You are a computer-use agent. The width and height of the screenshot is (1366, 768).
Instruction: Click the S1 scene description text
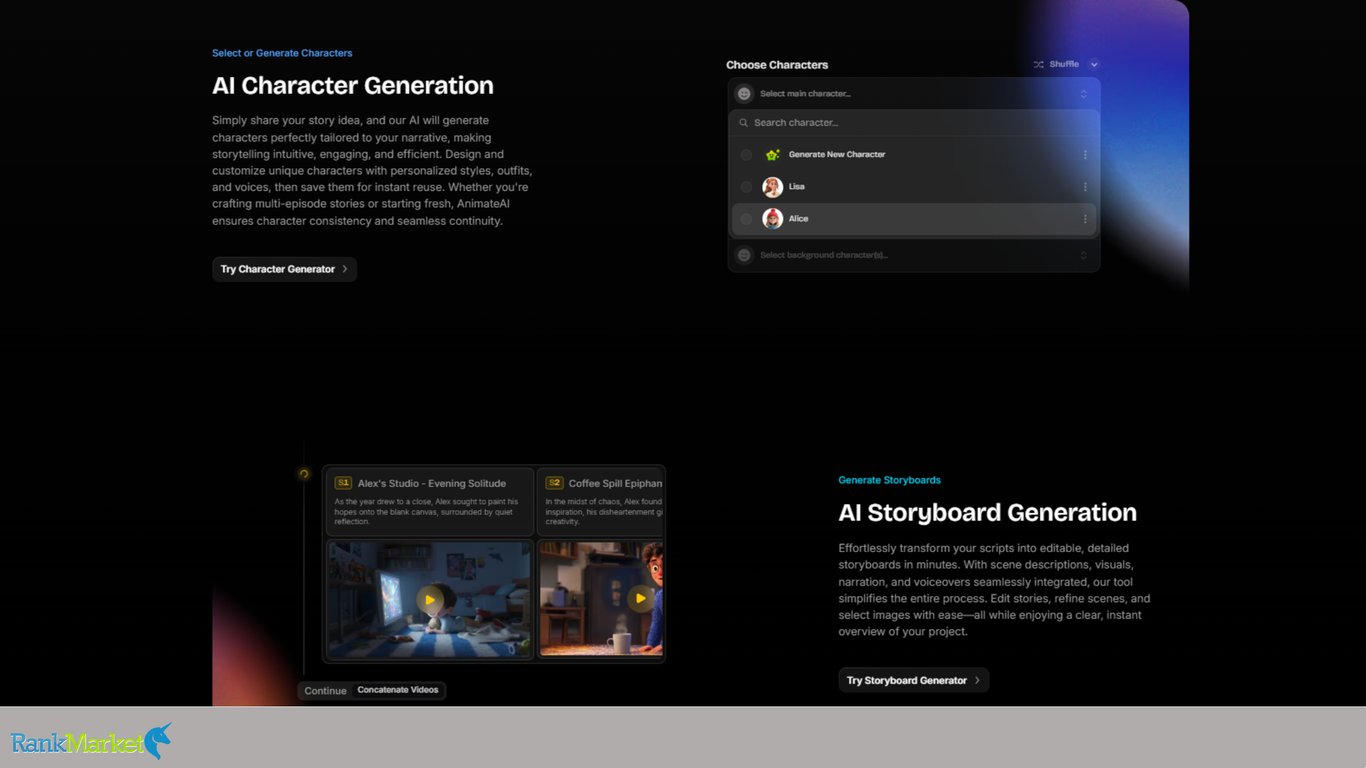coord(427,511)
